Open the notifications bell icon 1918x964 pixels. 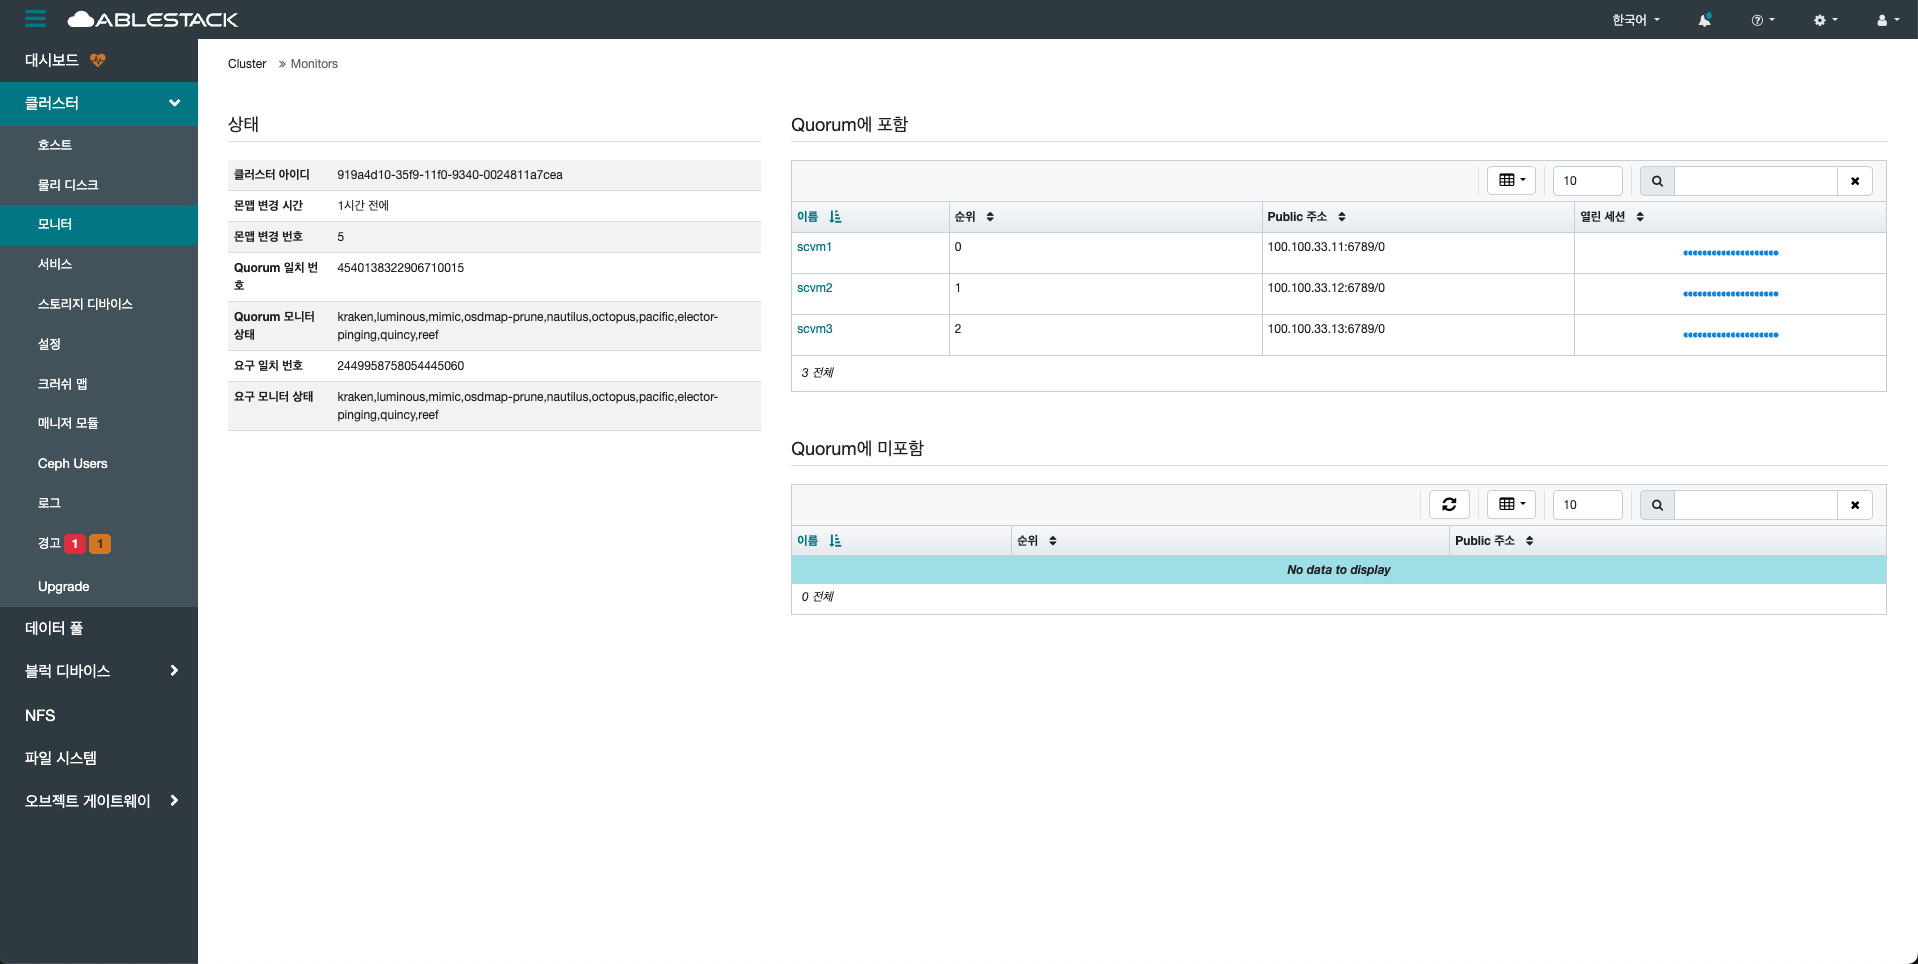[1704, 20]
